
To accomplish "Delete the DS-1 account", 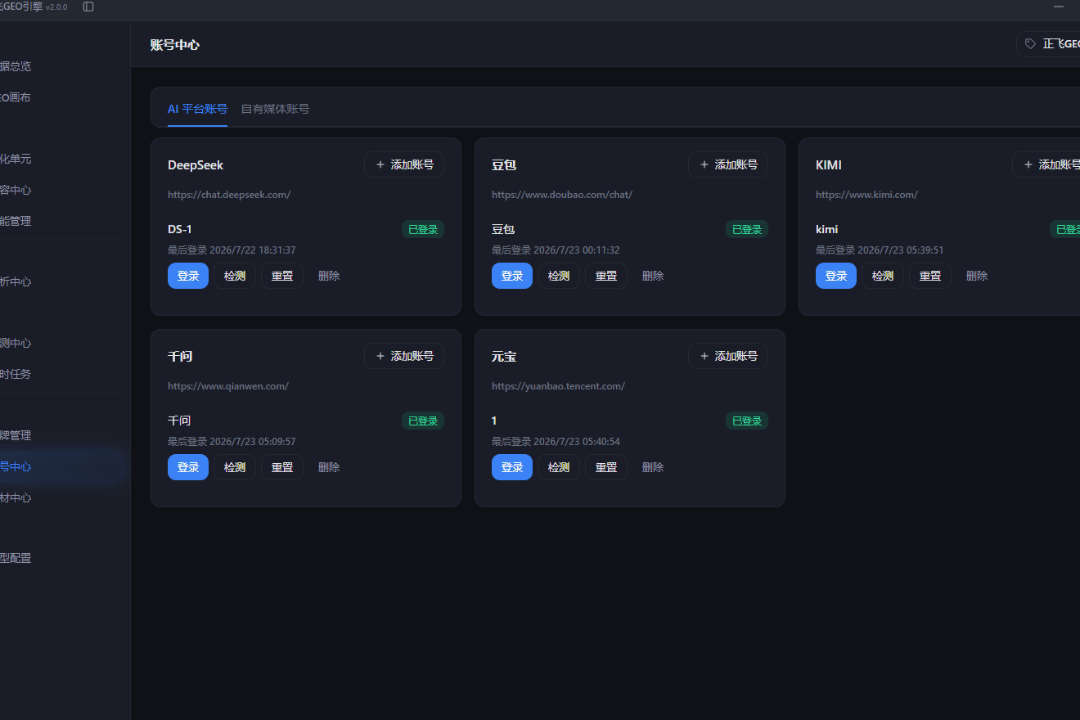I will click(x=329, y=276).
